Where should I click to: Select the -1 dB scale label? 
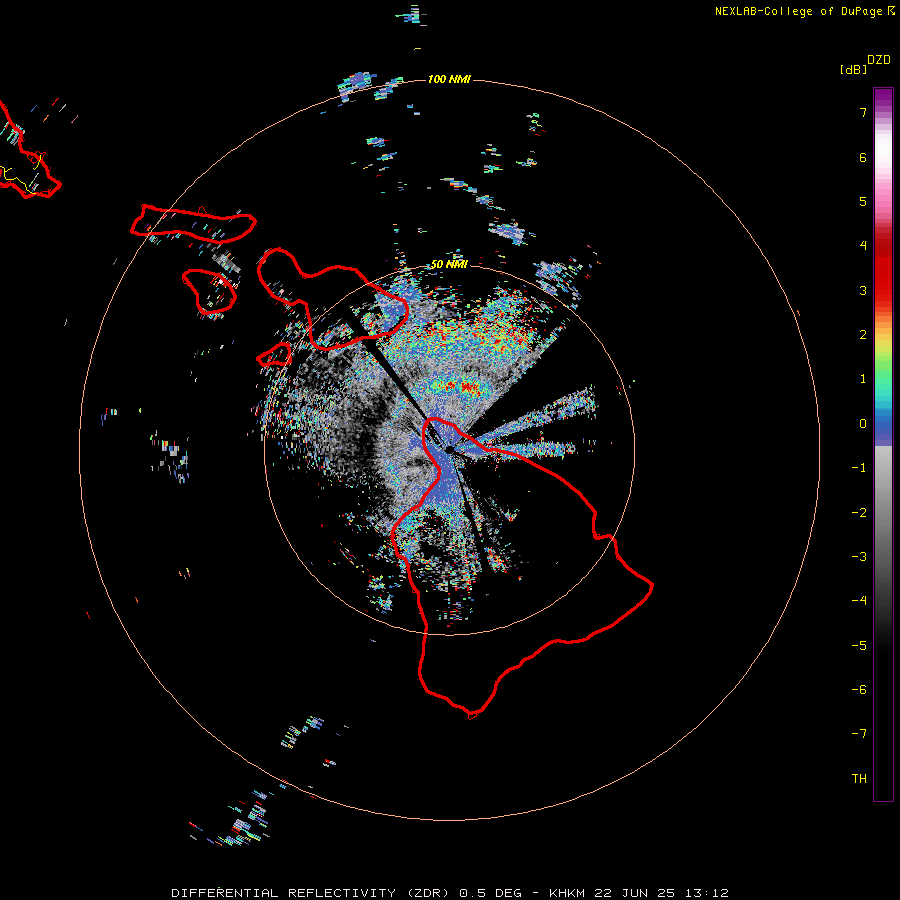[x=859, y=468]
